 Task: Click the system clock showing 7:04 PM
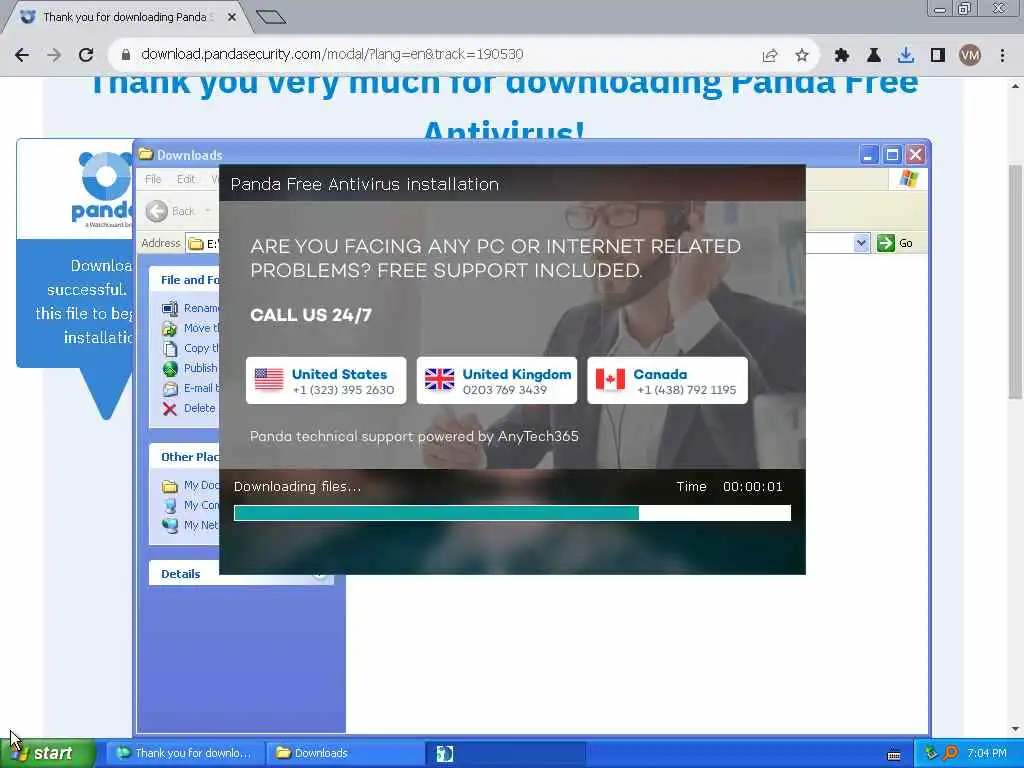pos(987,754)
